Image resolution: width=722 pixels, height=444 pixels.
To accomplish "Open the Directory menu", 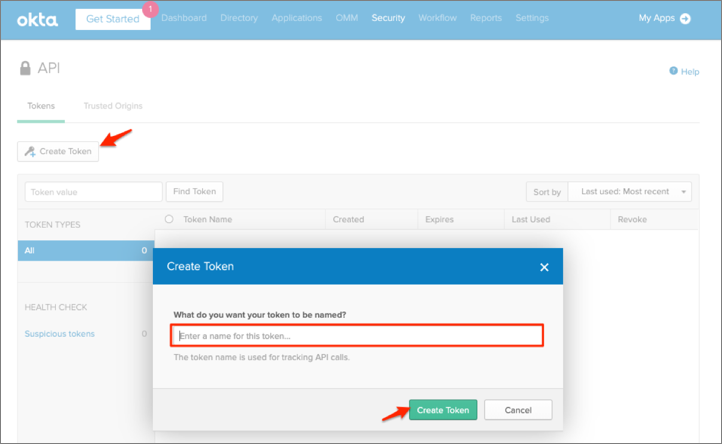I will tap(237, 18).
